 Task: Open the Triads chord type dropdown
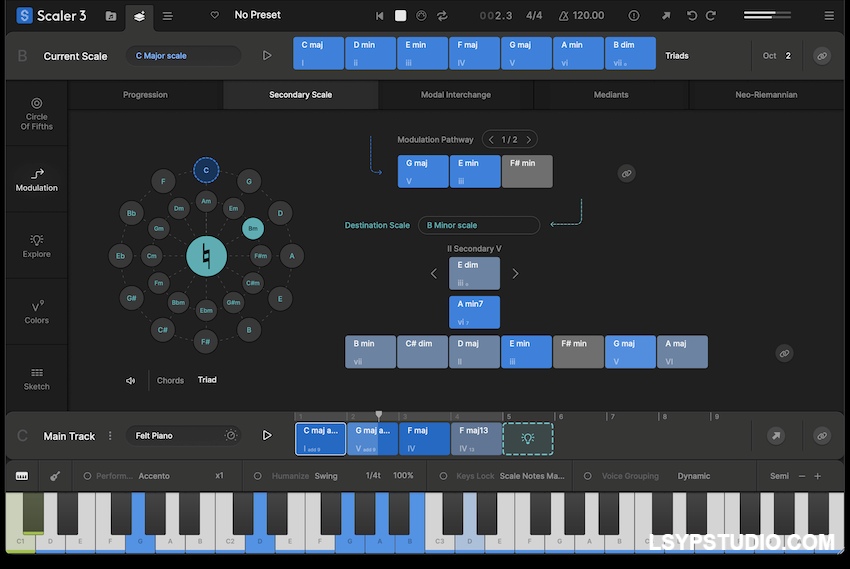[x=677, y=56]
